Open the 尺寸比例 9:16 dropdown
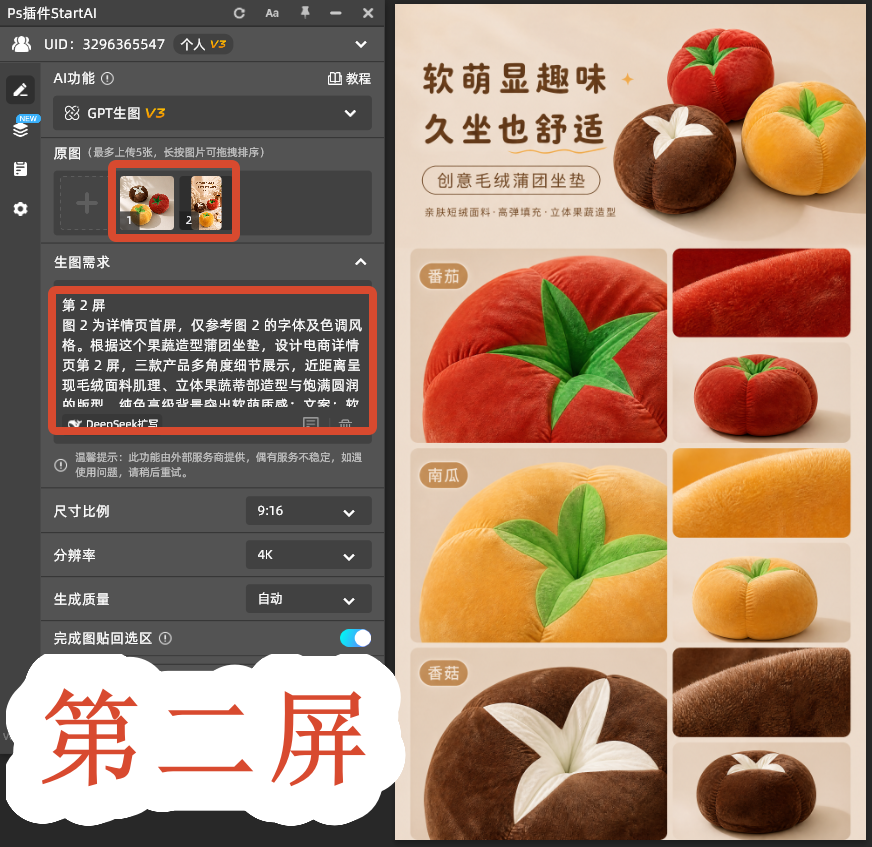This screenshot has height=847, width=872. (x=309, y=511)
